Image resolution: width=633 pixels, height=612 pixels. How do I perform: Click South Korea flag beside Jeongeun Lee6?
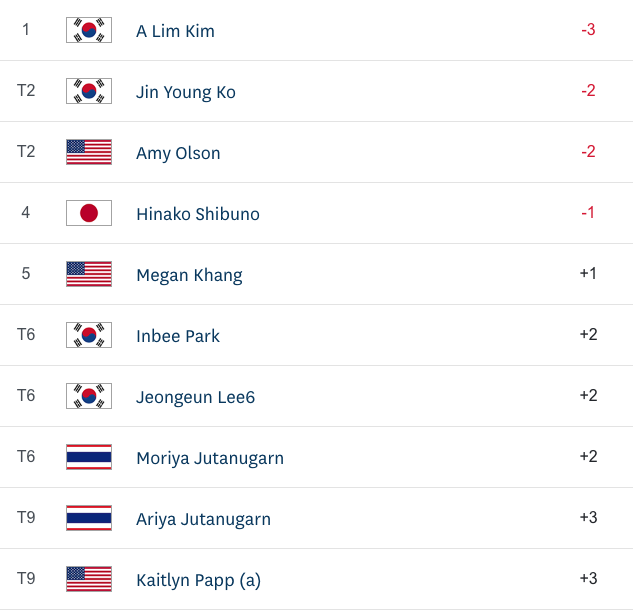coord(89,396)
